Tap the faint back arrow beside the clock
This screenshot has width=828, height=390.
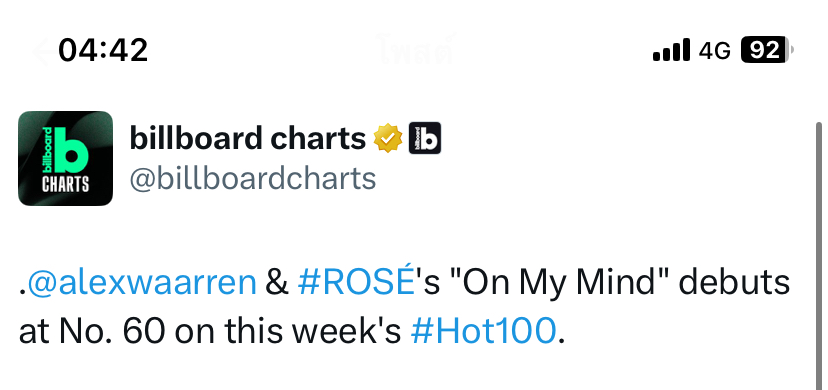[42, 52]
